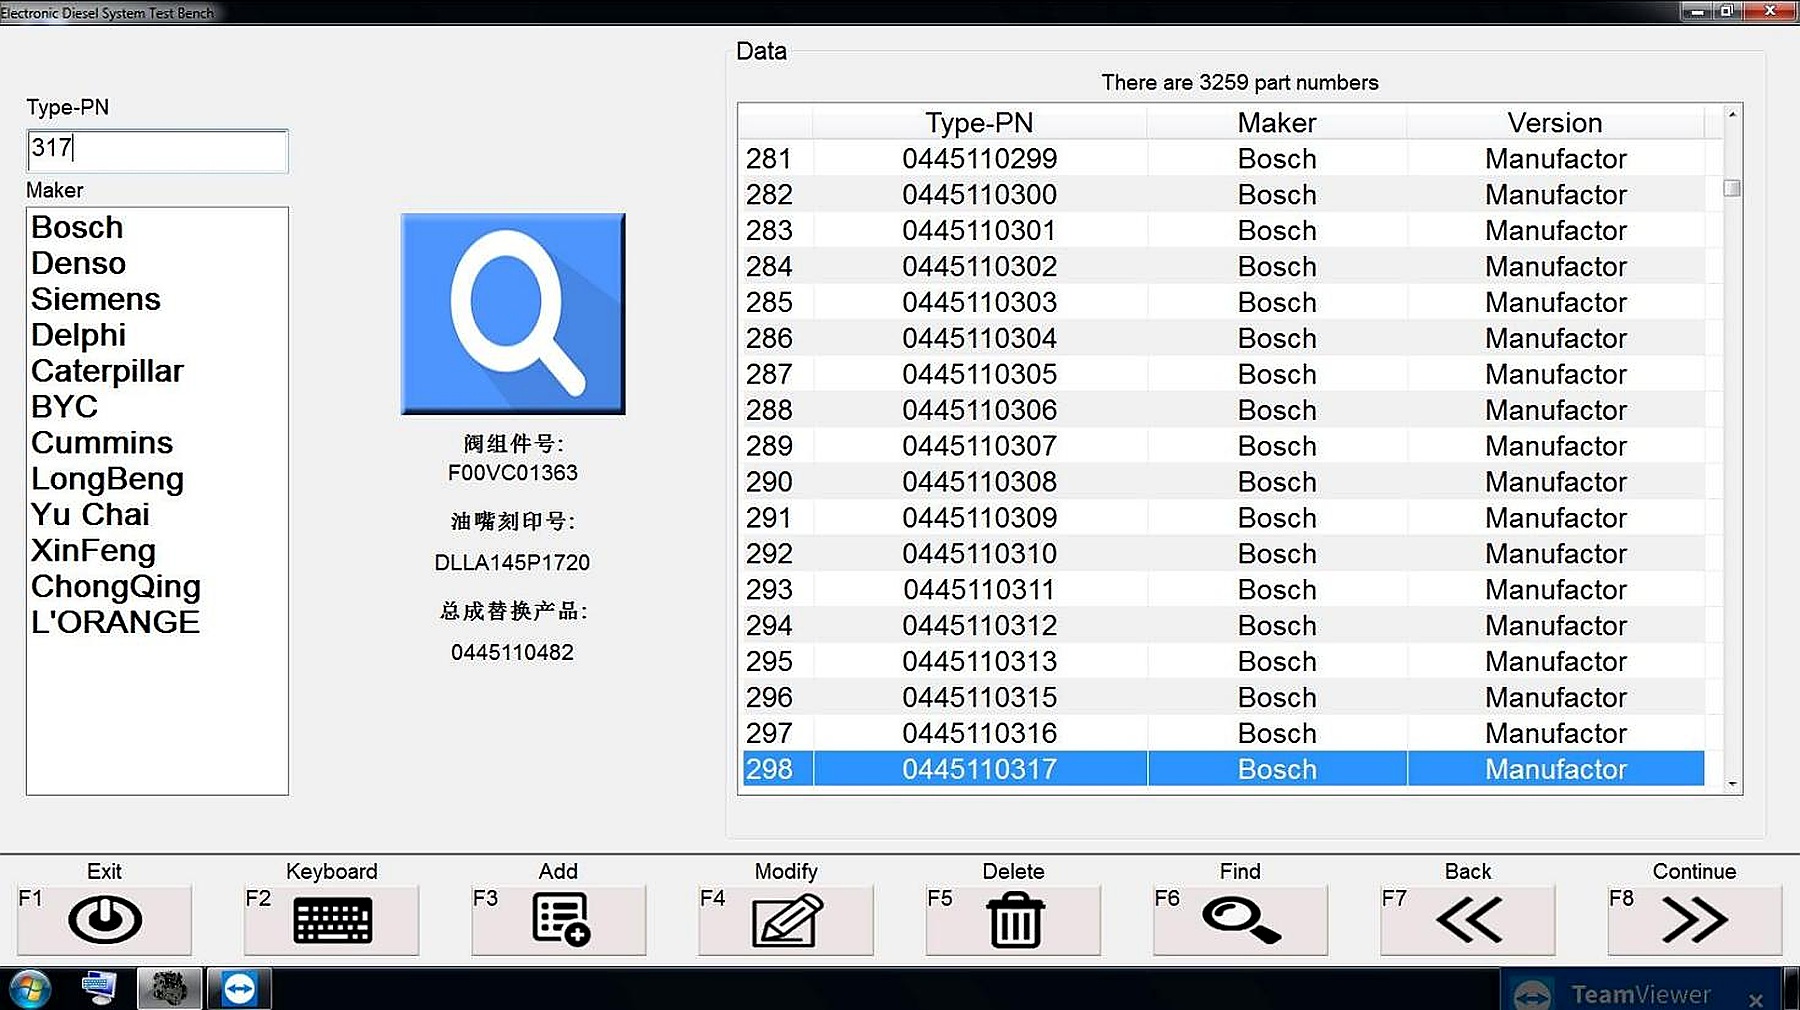Image resolution: width=1800 pixels, height=1010 pixels.
Task: Click the F1 Exit power icon button
Action: click(x=104, y=919)
